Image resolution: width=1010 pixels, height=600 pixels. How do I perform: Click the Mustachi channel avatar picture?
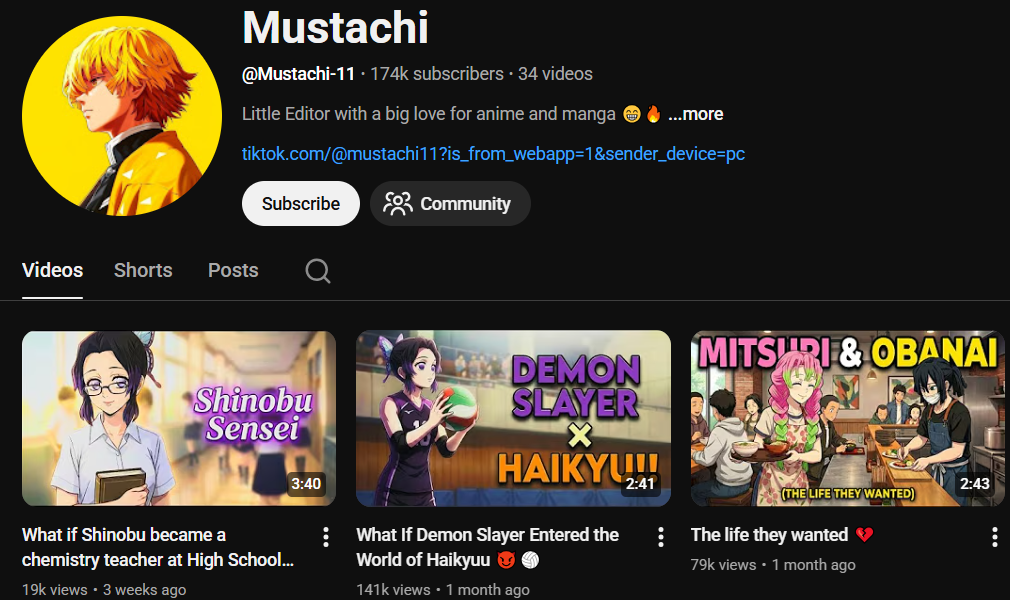coord(122,116)
